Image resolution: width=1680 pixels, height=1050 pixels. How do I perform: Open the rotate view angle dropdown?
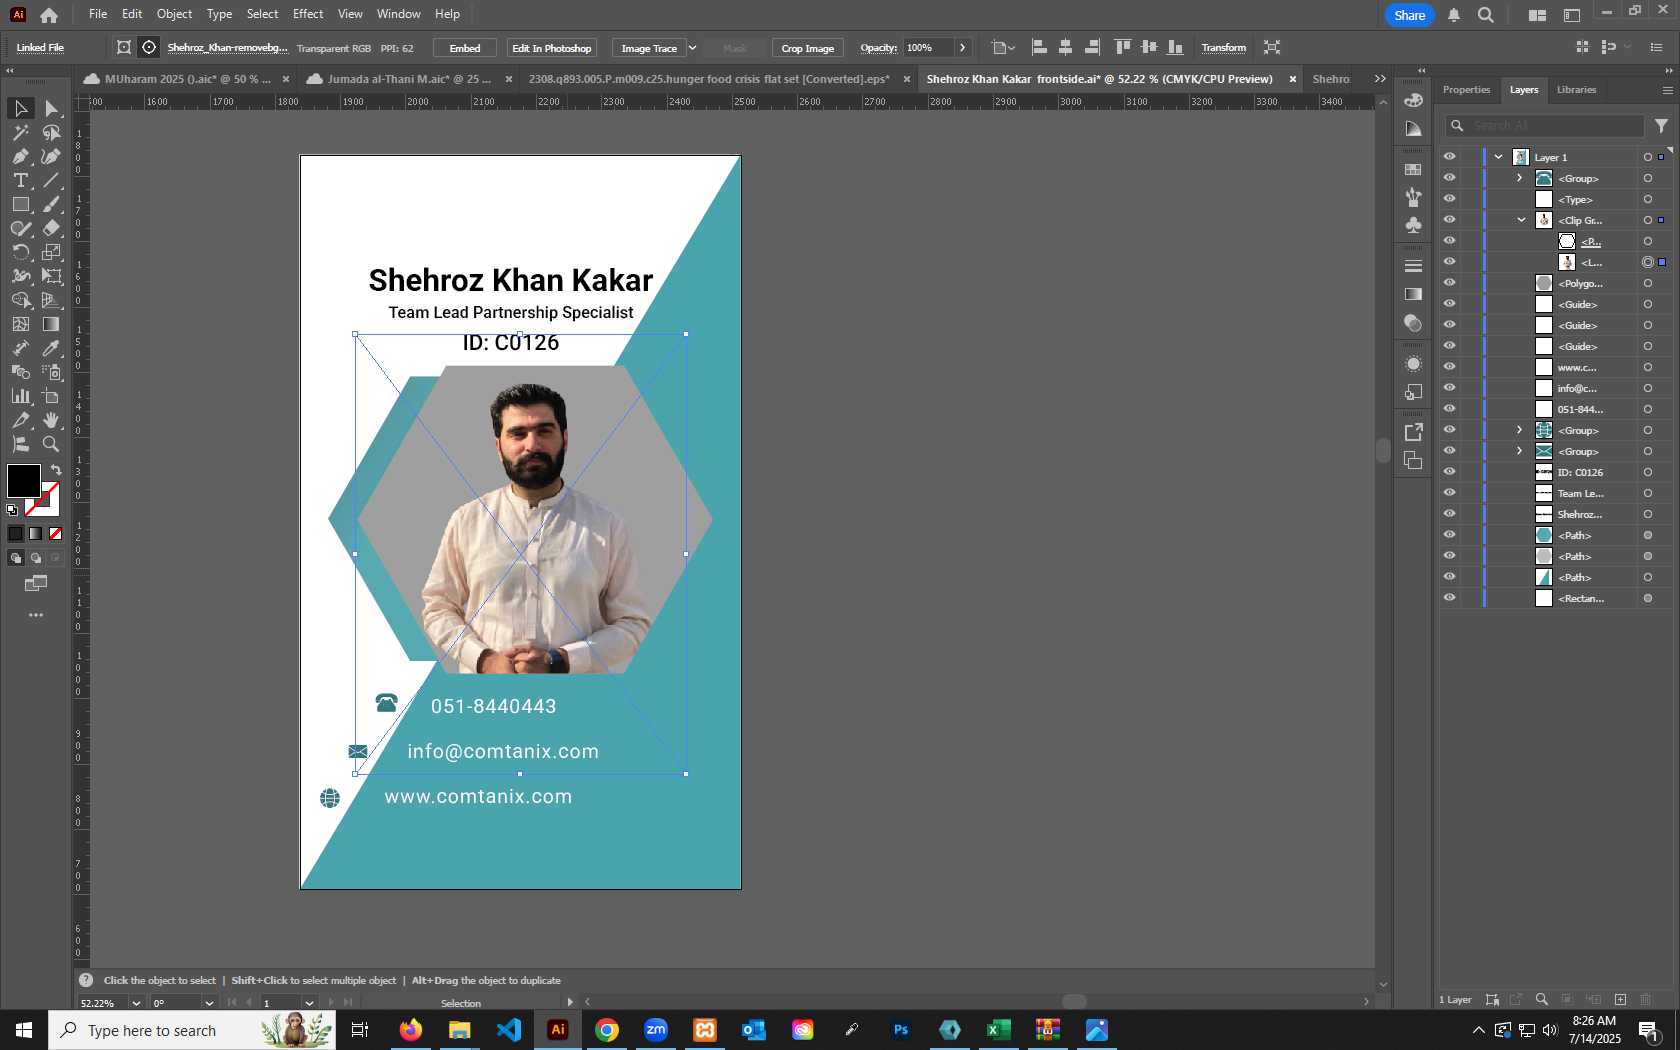click(x=209, y=1003)
